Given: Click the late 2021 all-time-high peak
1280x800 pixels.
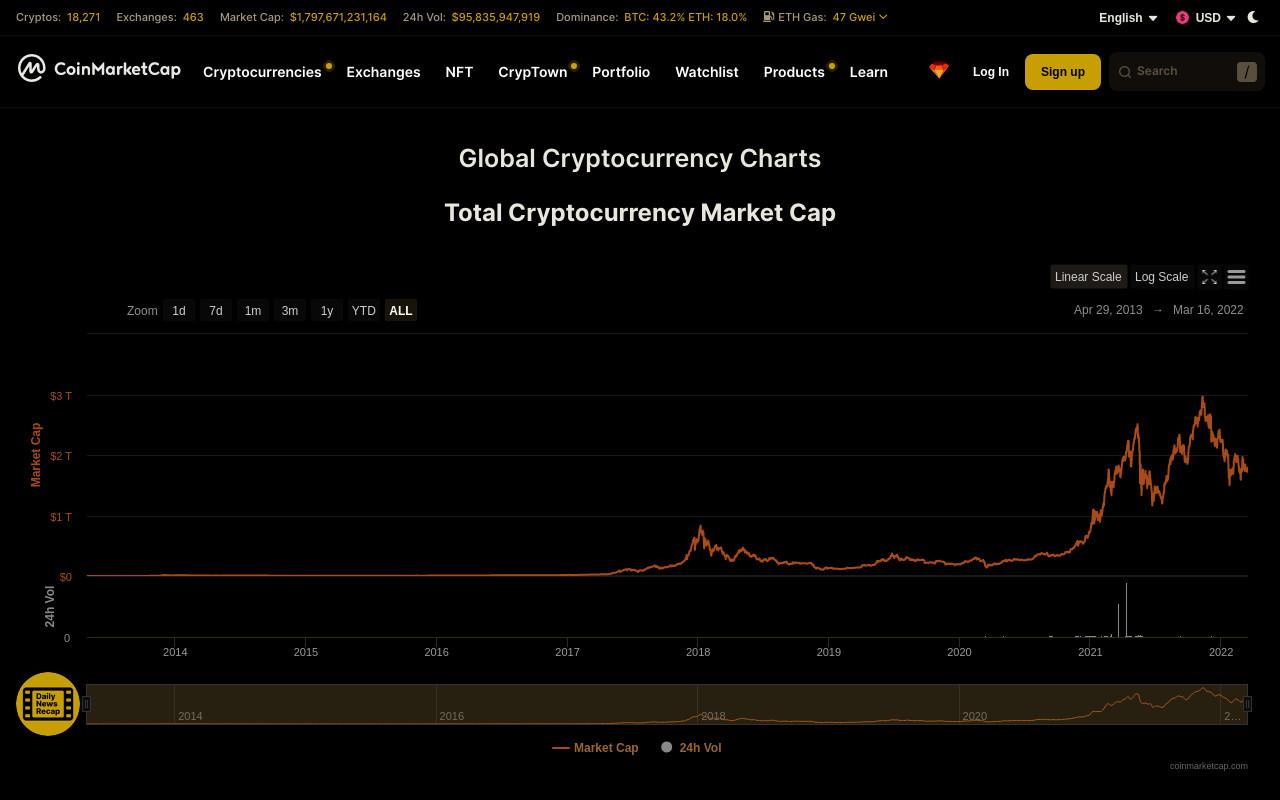Looking at the screenshot, I should [x=1202, y=398].
